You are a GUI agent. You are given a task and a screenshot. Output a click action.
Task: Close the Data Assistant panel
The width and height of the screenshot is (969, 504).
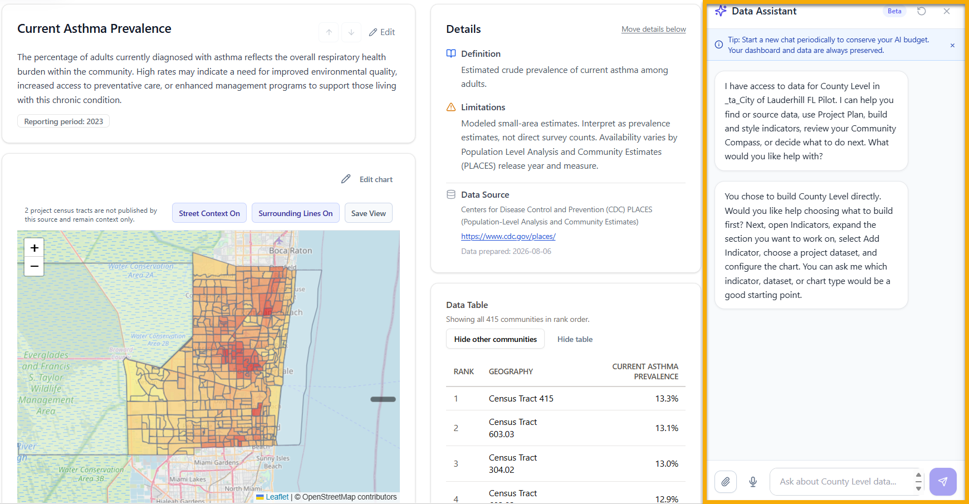[x=946, y=11]
